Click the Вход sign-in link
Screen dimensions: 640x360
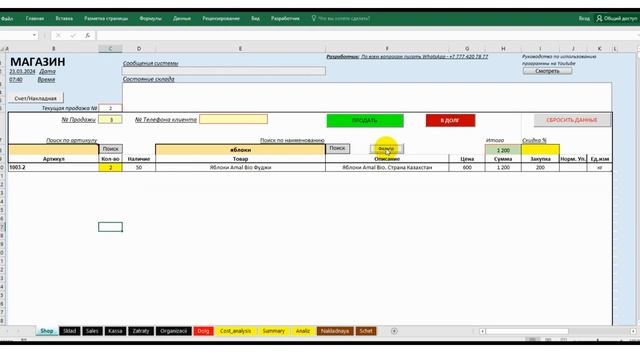584,18
